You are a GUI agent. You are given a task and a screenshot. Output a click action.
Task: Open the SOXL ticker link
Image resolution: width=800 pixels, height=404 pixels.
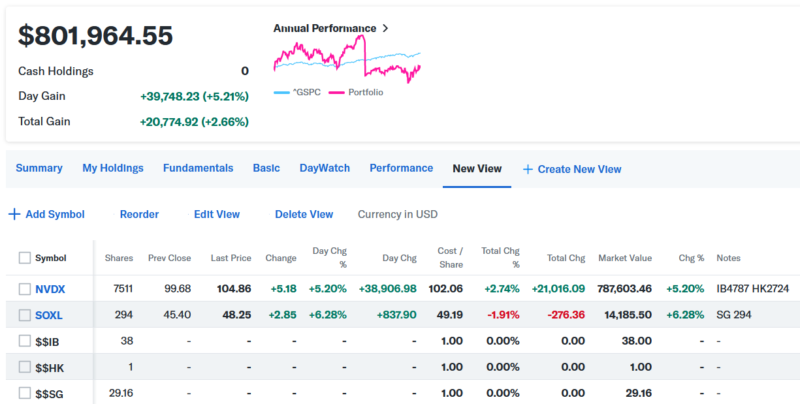50,315
